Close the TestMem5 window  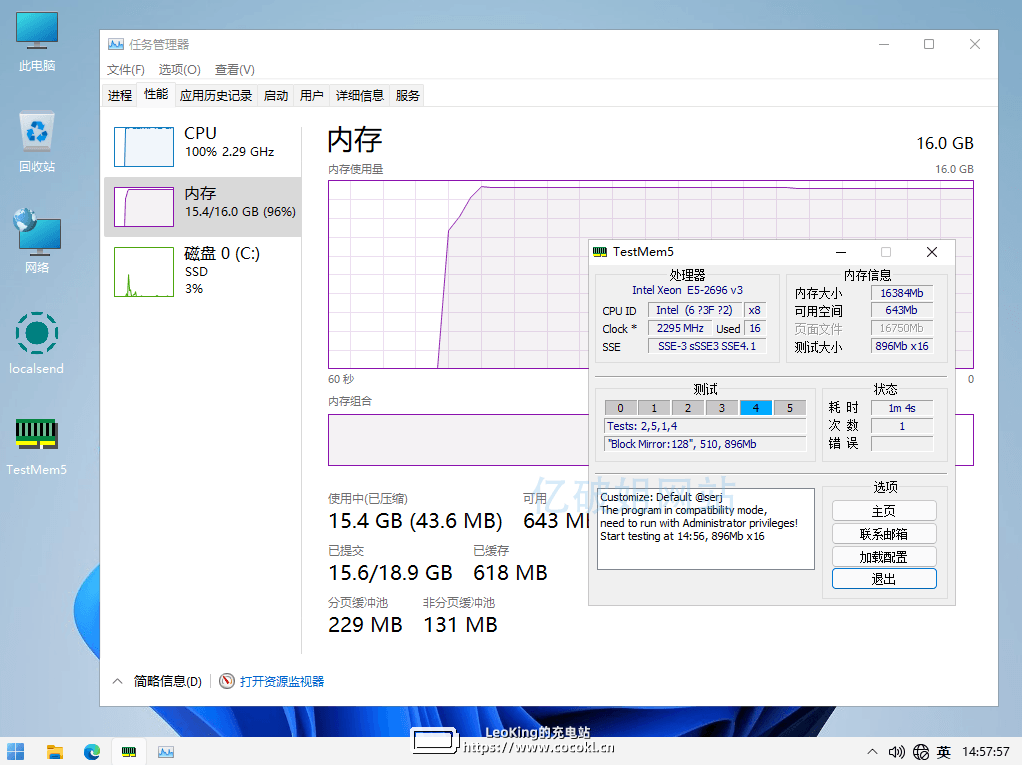coord(932,252)
